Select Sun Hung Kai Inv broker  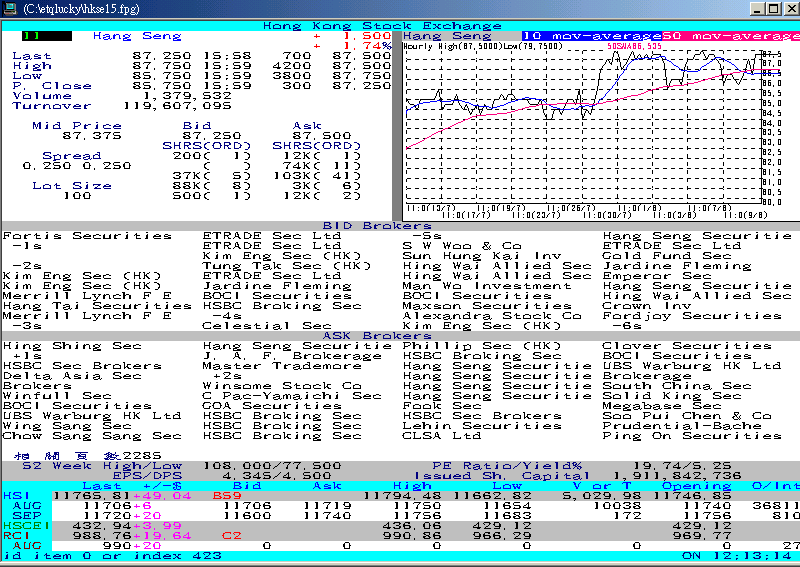coord(482,256)
